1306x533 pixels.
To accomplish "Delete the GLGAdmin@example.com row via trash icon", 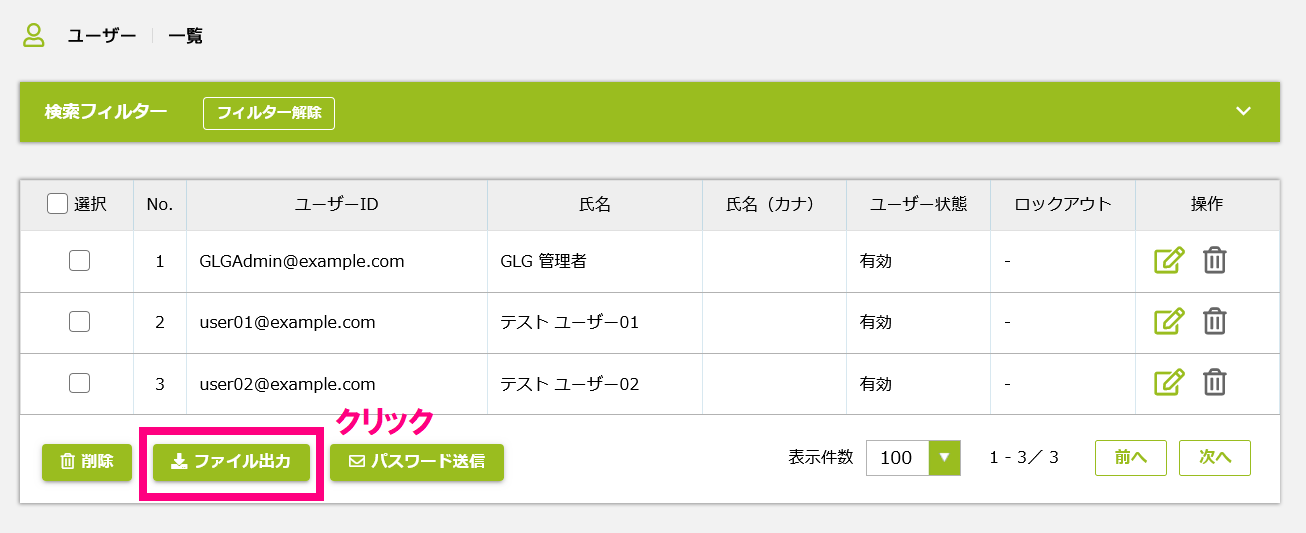I will [x=1214, y=261].
